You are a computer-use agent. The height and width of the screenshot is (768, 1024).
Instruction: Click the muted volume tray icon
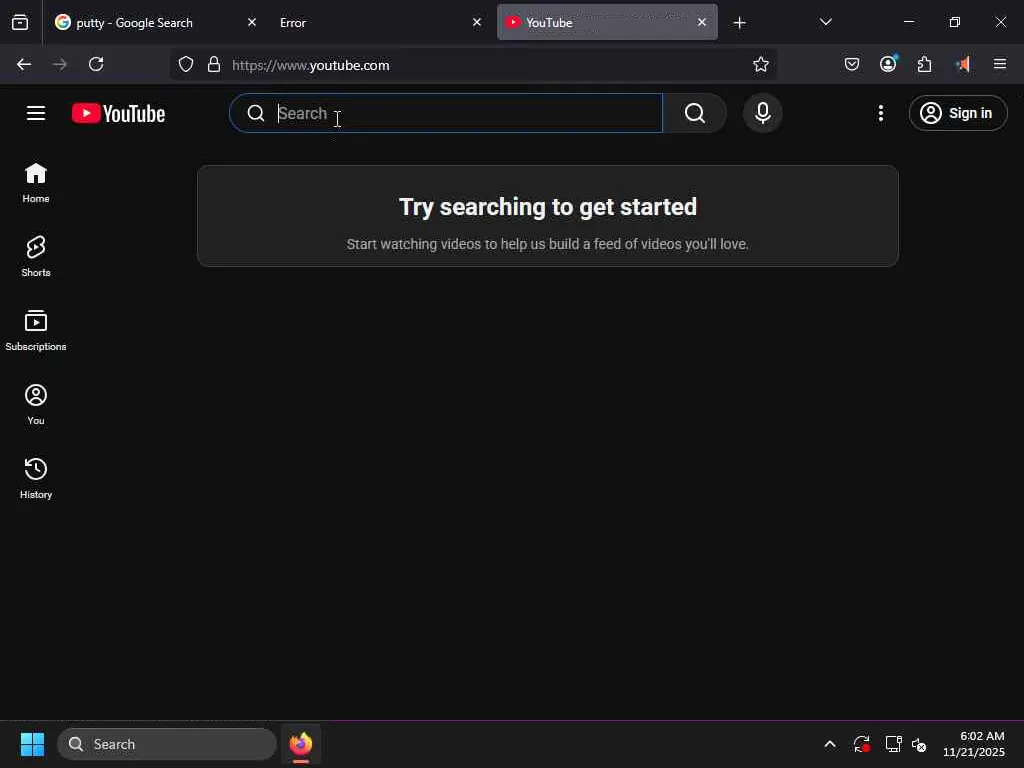click(919, 744)
